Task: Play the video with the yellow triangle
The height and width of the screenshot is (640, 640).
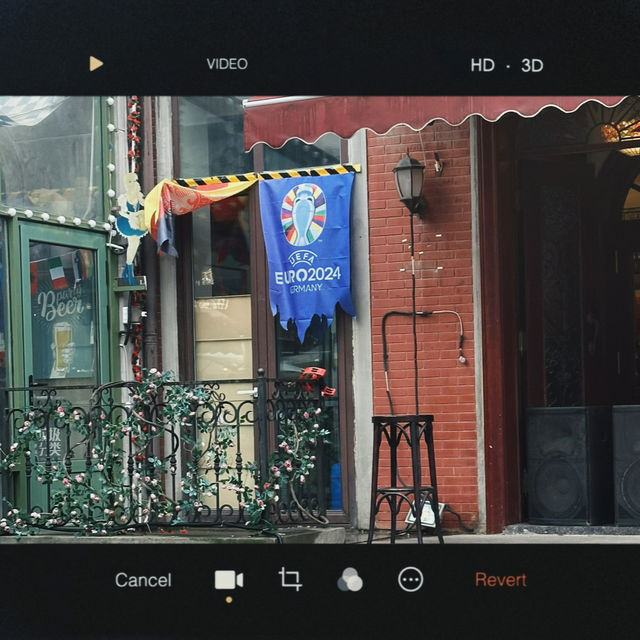Action: pyautogui.click(x=96, y=63)
